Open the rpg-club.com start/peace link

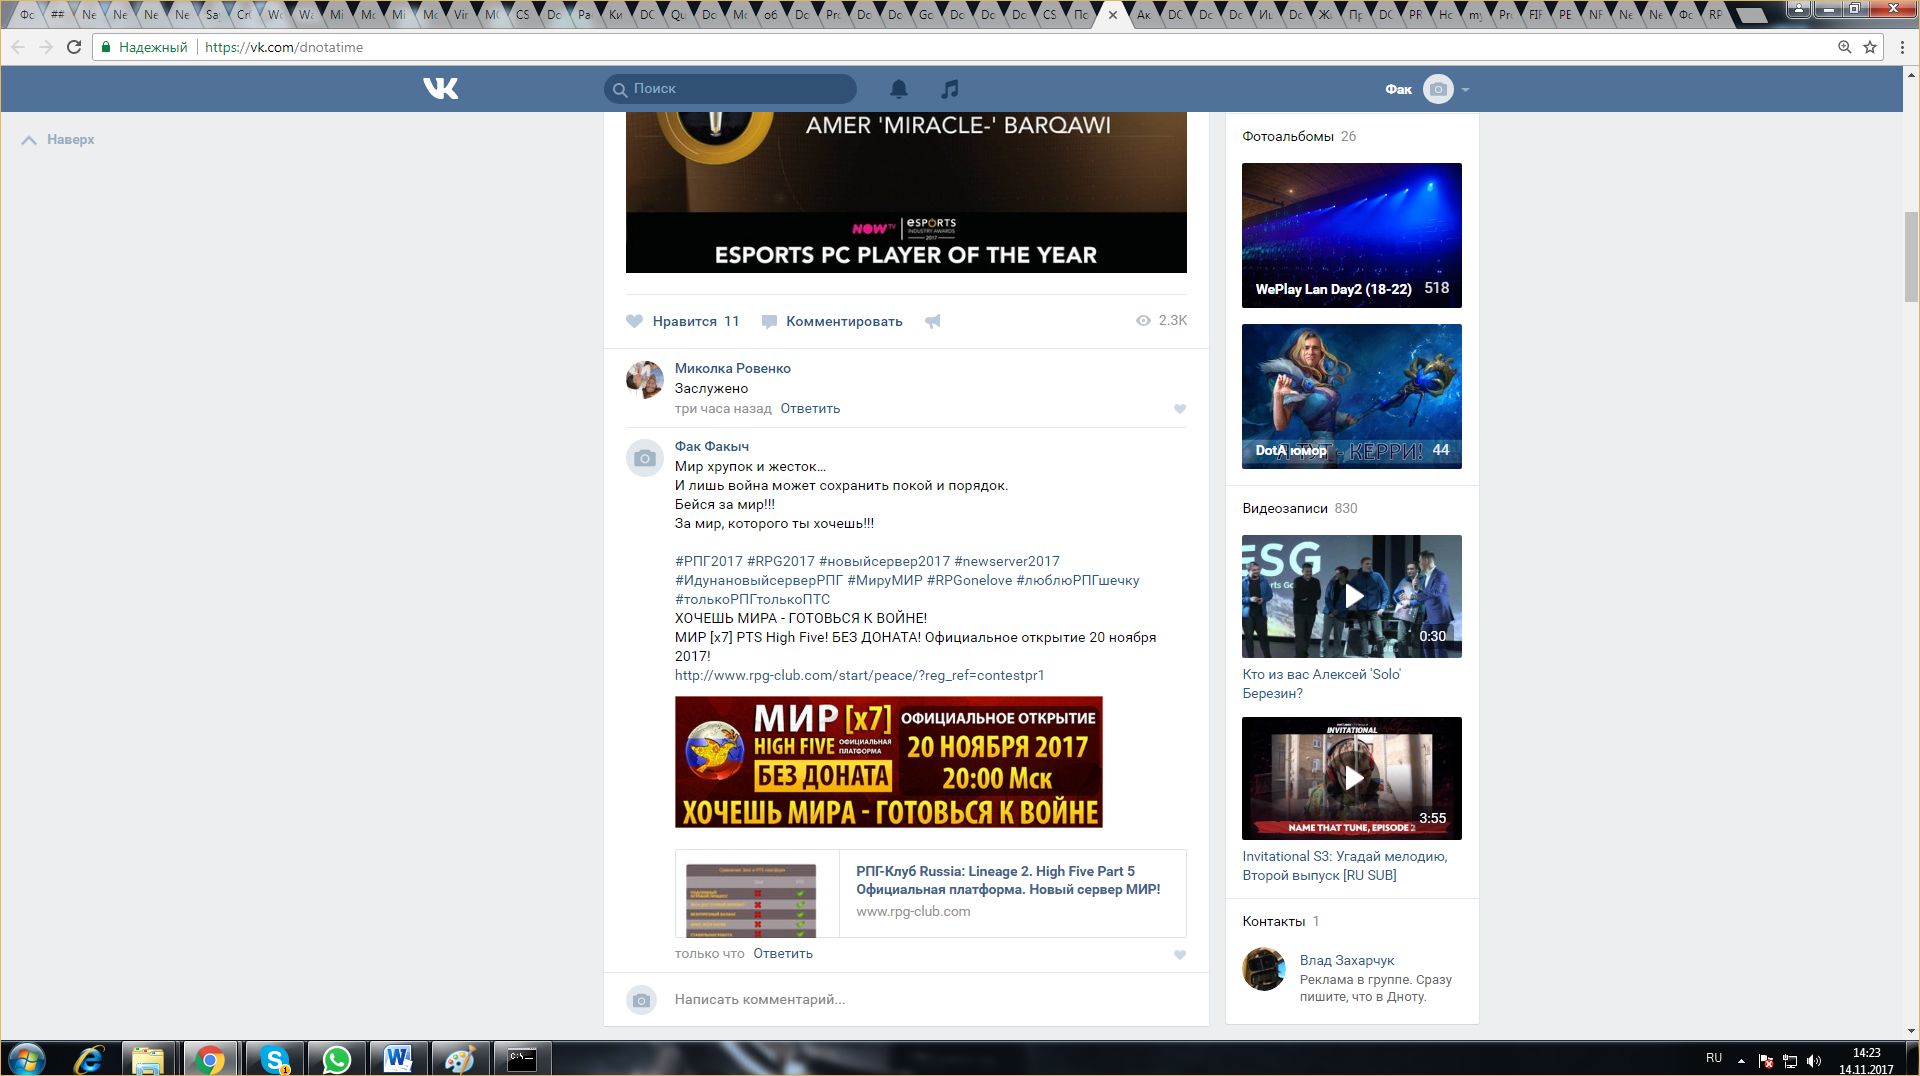[x=859, y=675]
